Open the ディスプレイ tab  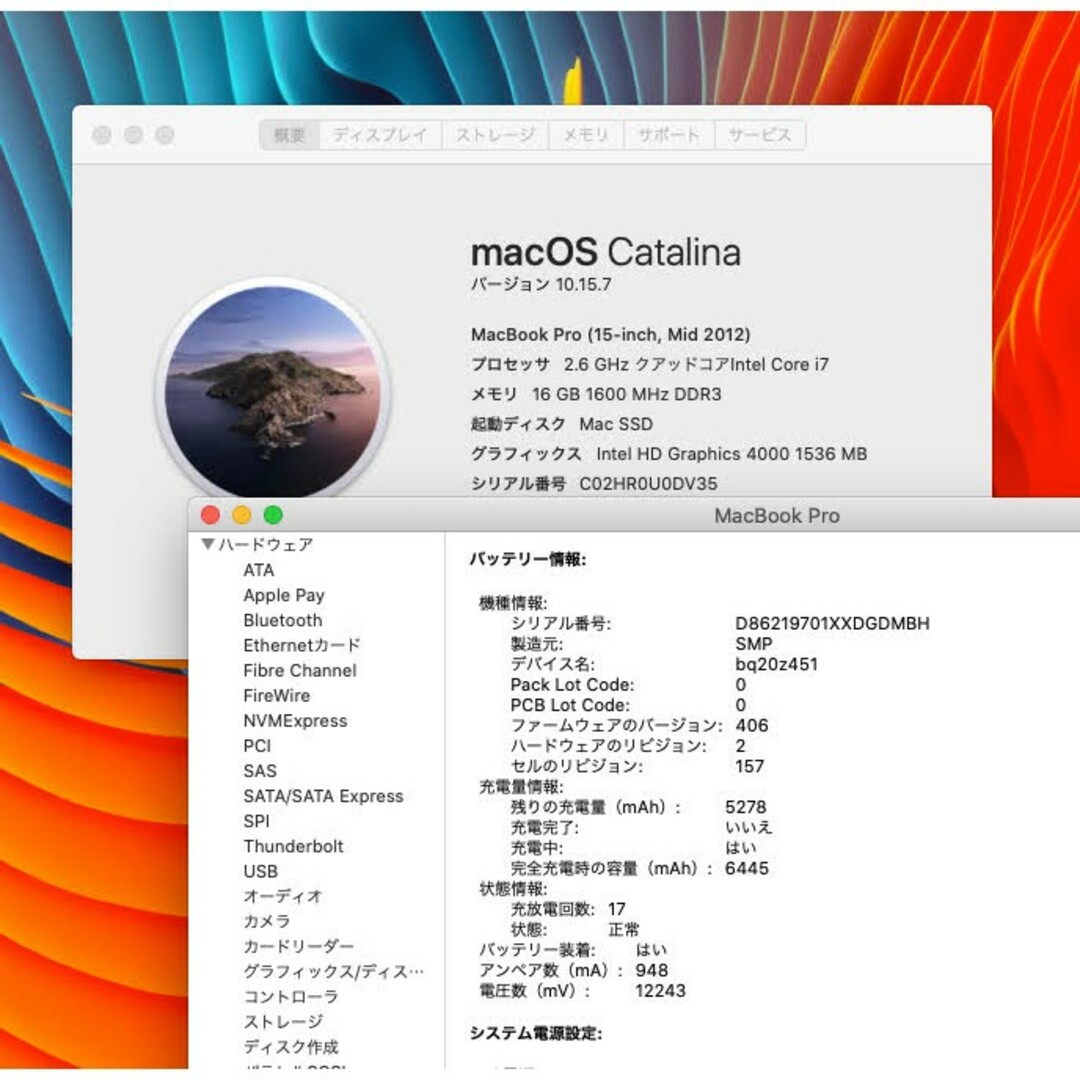pyautogui.click(x=380, y=135)
